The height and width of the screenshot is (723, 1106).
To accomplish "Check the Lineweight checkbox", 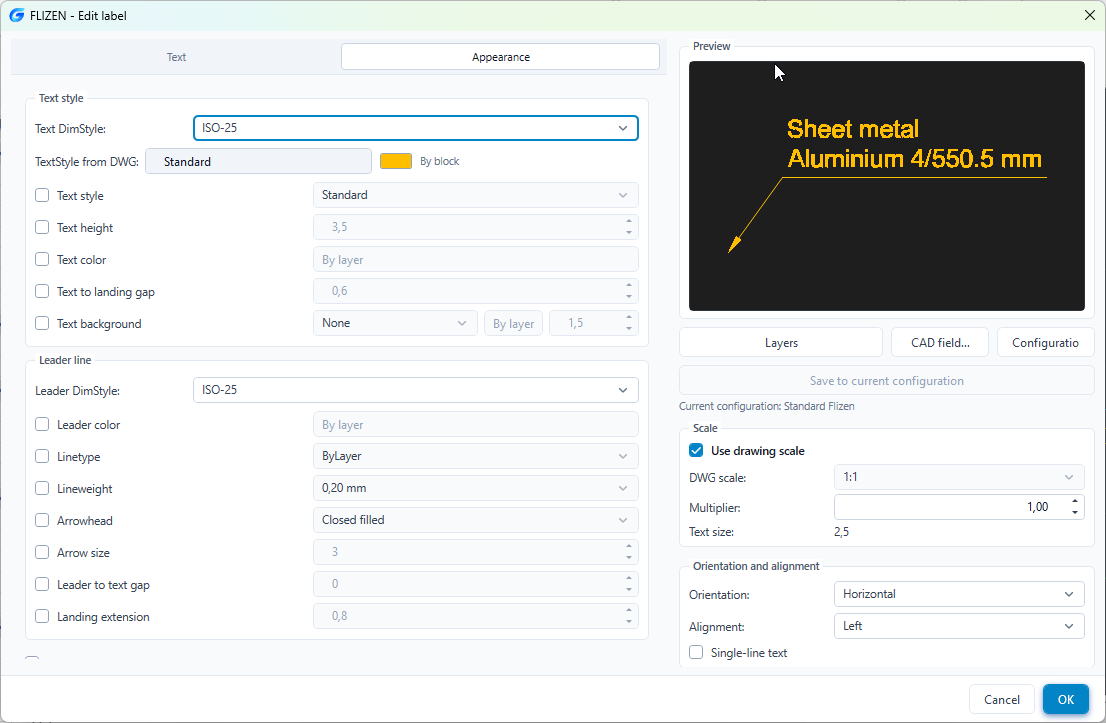I will [x=42, y=488].
